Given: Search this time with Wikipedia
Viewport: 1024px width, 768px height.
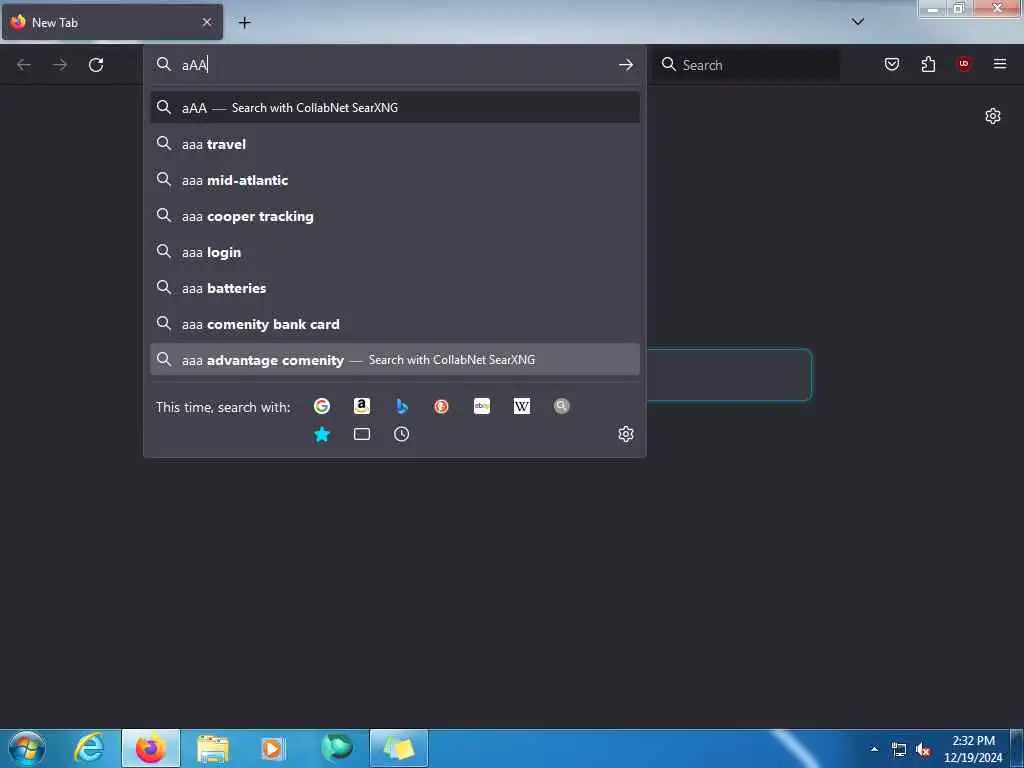Looking at the screenshot, I should pyautogui.click(x=522, y=406).
